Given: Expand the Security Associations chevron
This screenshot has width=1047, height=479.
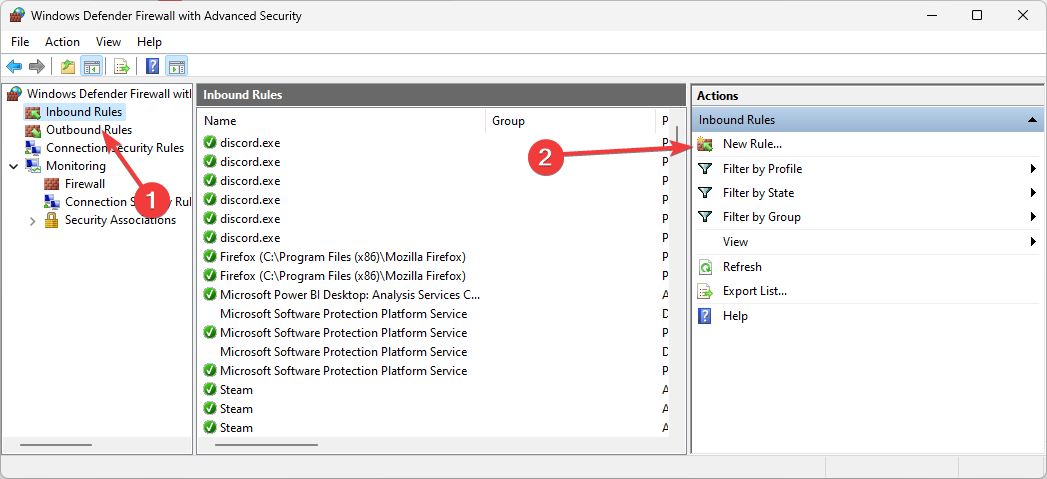Looking at the screenshot, I should (33, 220).
